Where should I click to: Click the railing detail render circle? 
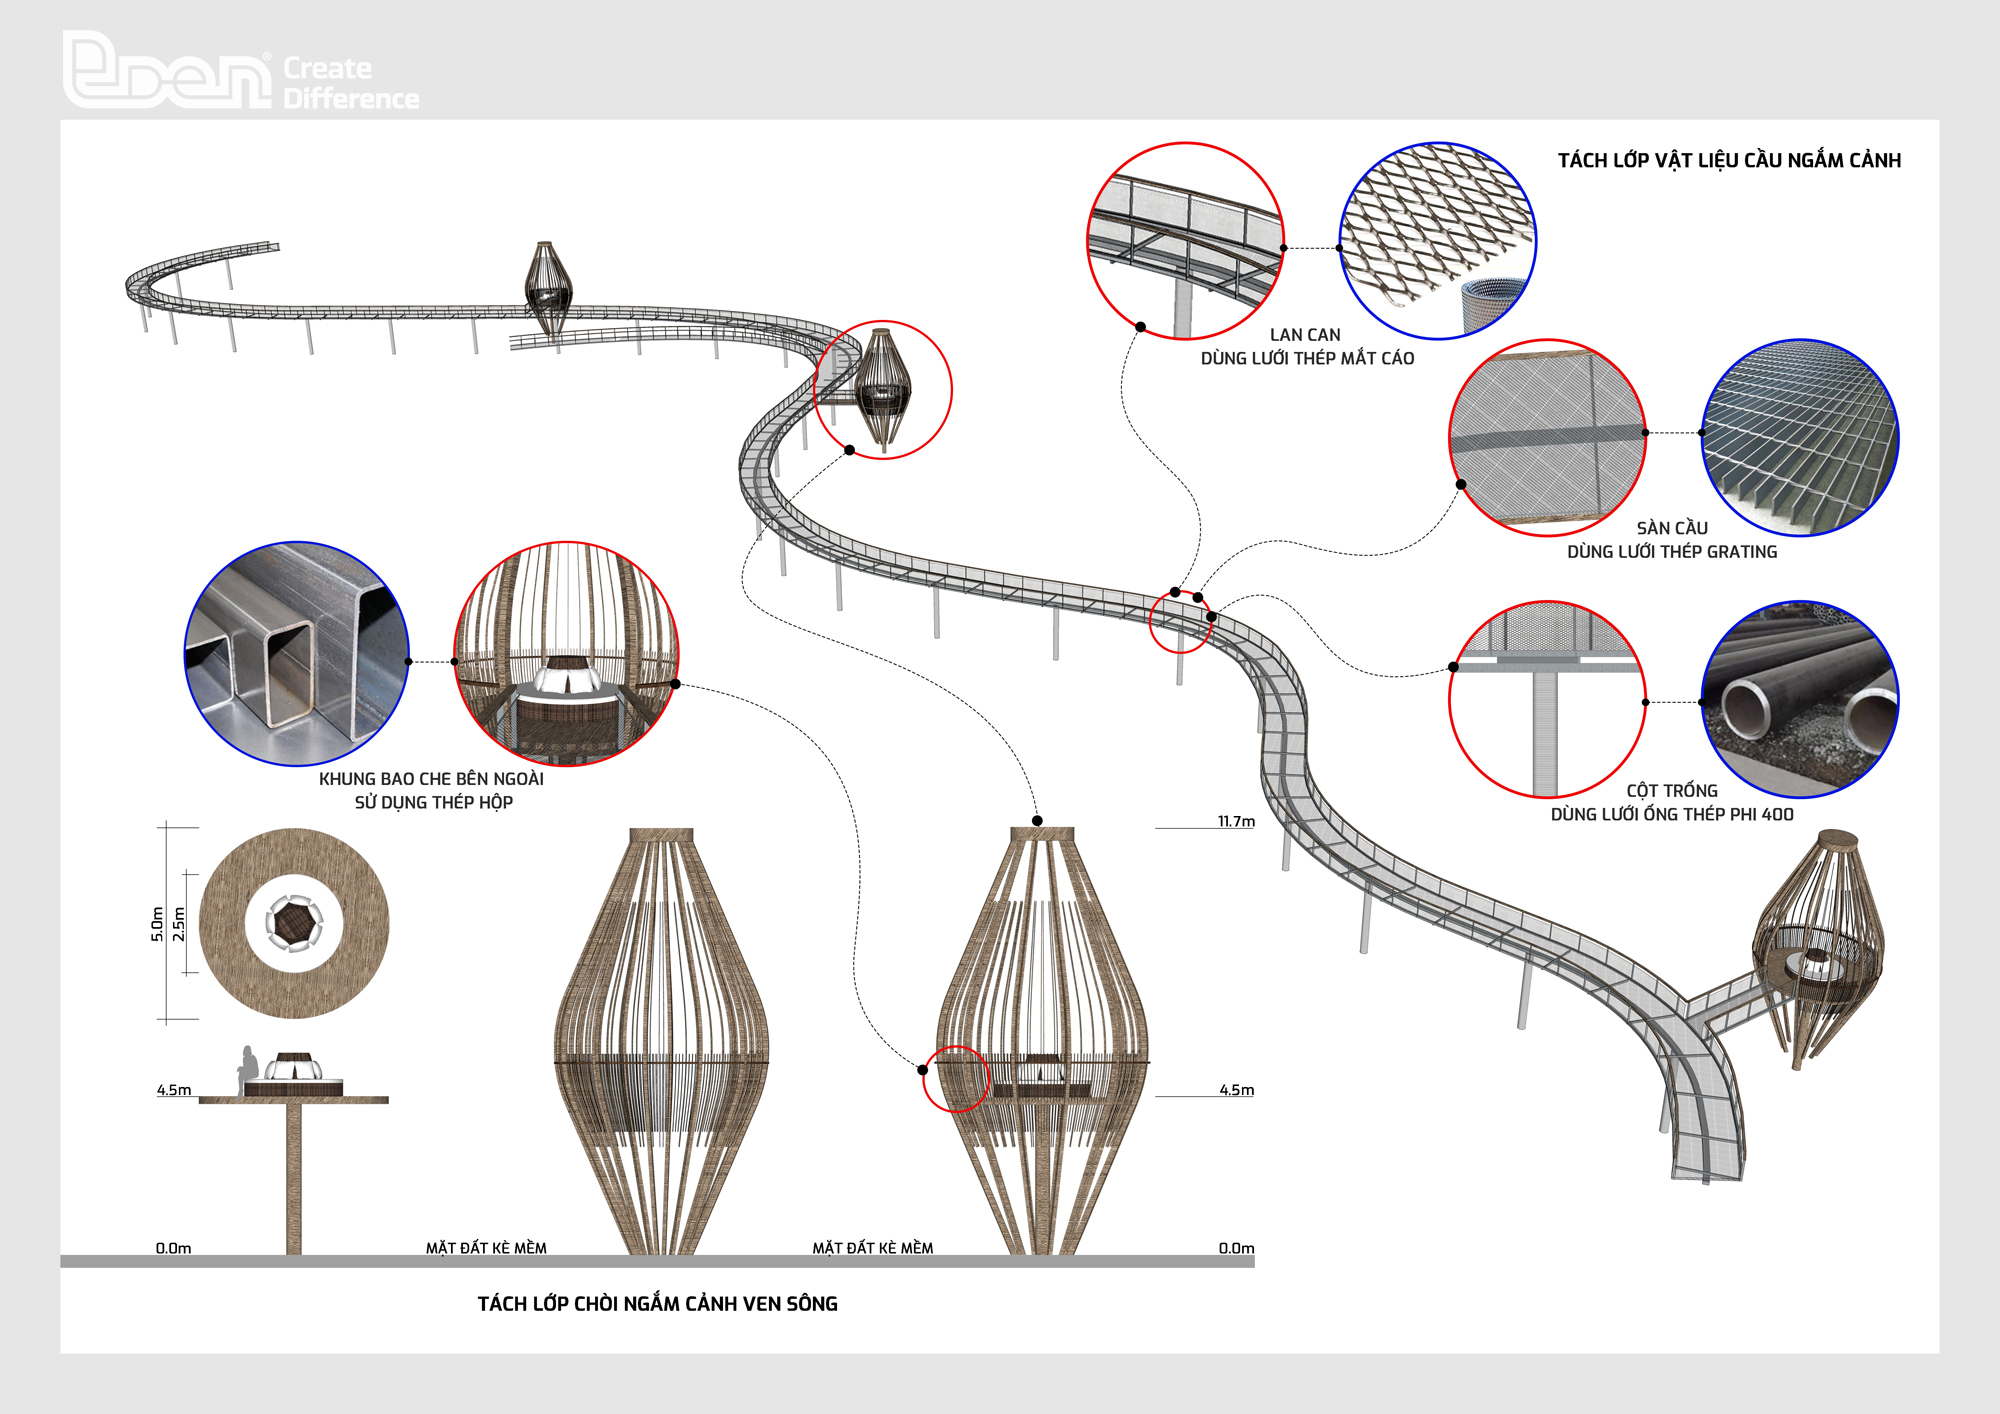1186,240
